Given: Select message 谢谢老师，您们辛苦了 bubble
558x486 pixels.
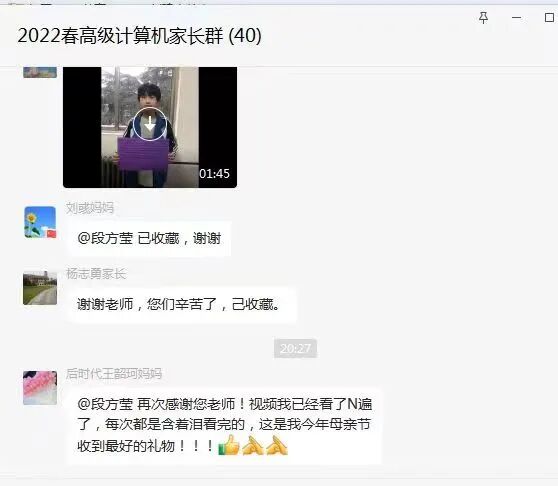Looking at the screenshot, I should coord(182,305).
